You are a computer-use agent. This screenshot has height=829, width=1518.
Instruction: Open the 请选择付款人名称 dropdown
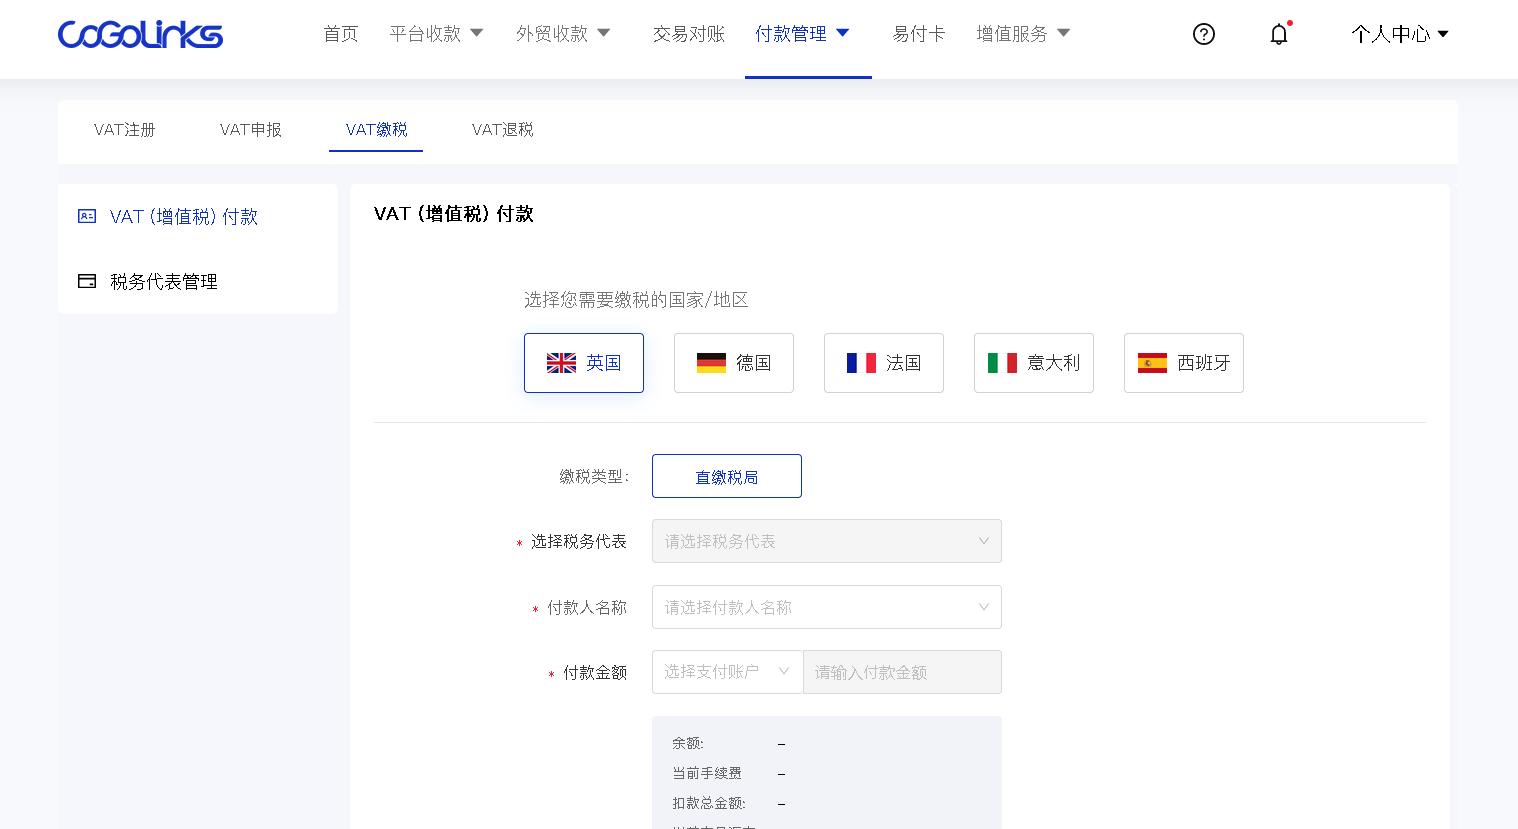[x=826, y=607]
